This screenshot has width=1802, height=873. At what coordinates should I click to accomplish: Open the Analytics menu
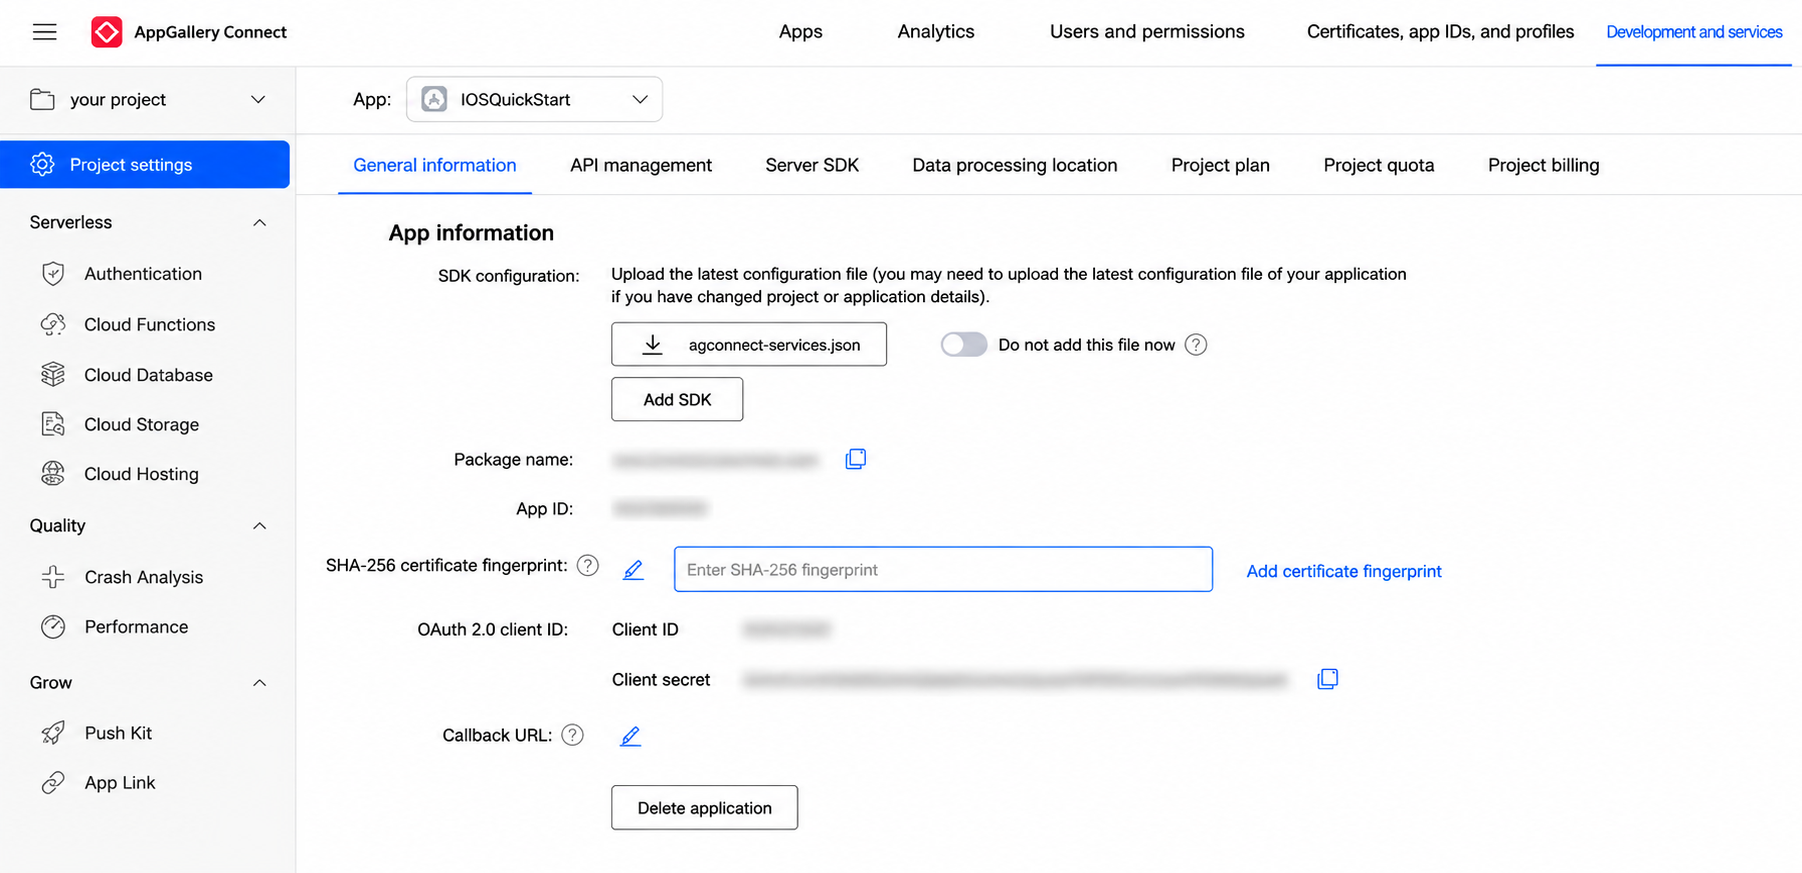pos(936,32)
